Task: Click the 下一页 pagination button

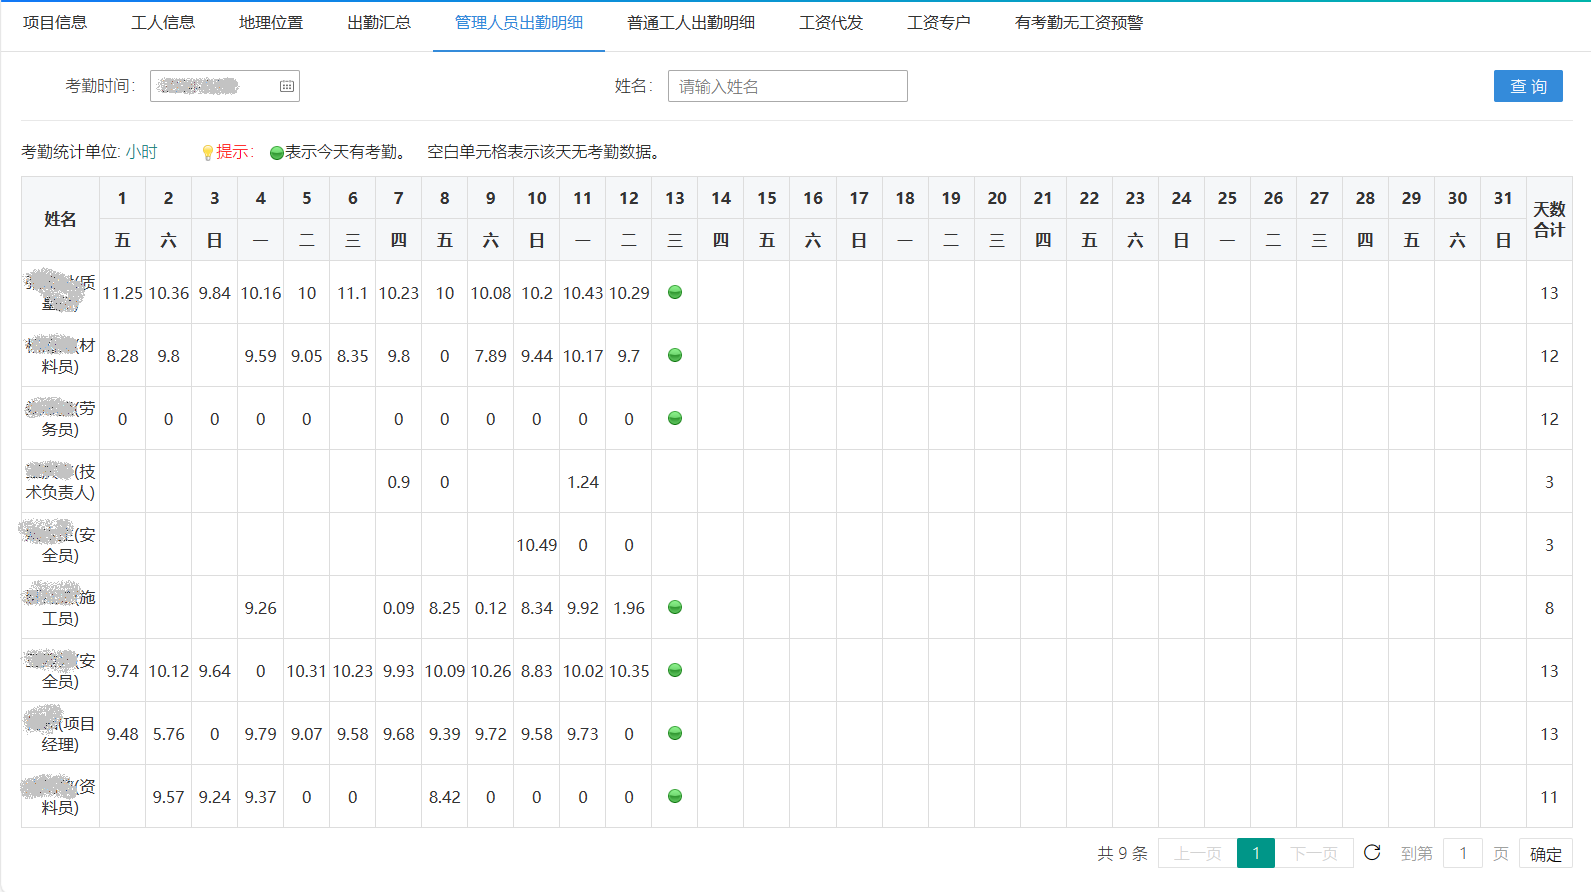Action: click(x=1314, y=853)
